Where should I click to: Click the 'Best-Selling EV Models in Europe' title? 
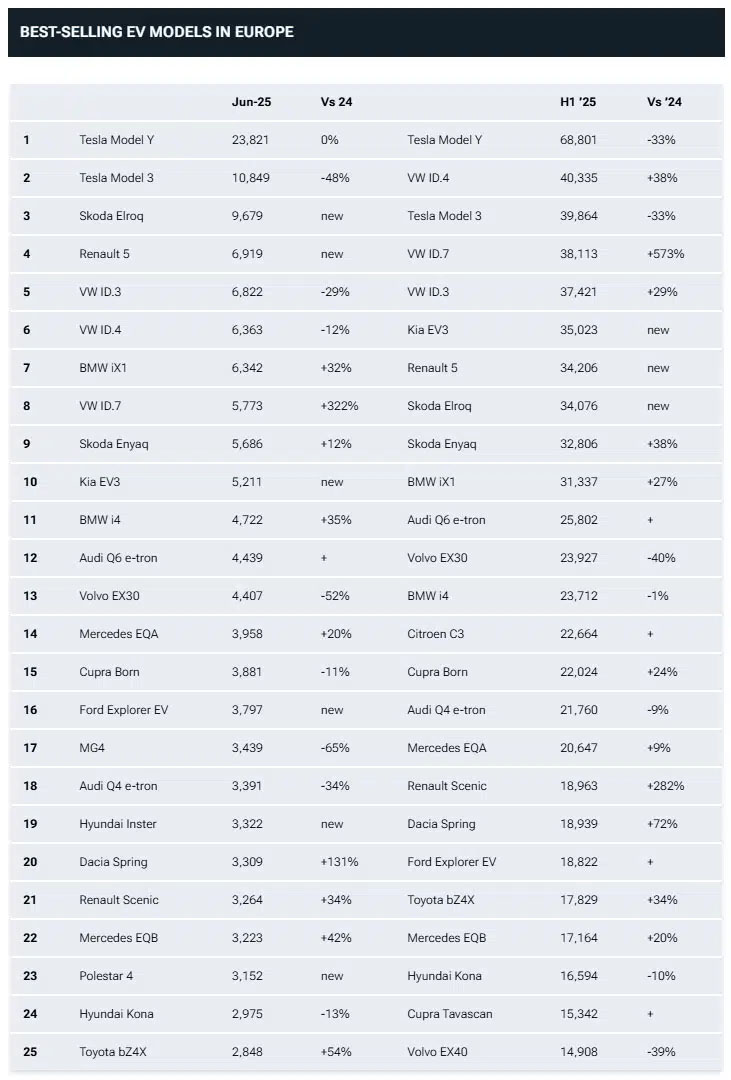(157, 32)
